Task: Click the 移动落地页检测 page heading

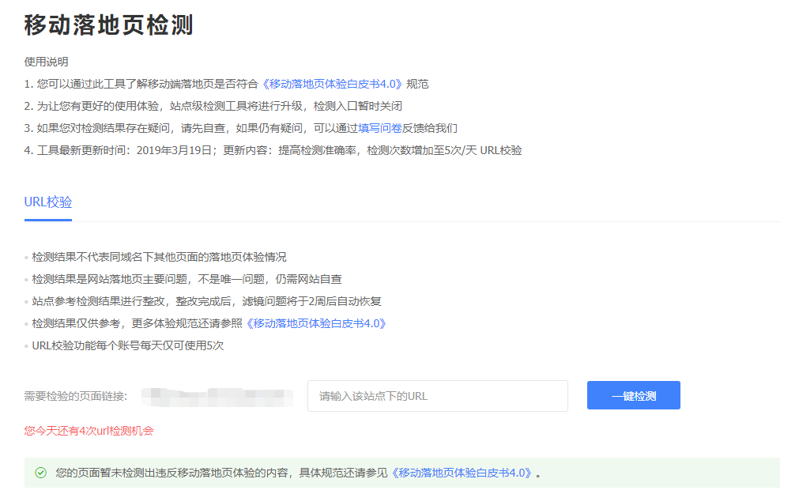Action: pos(108,26)
